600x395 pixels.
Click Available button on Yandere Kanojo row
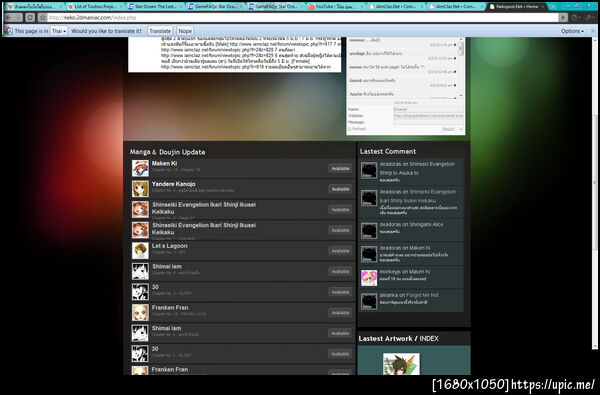tap(340, 189)
